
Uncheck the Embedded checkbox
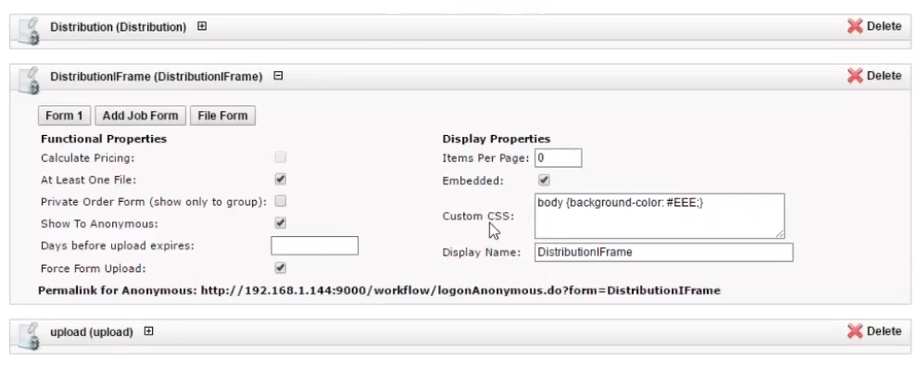(544, 180)
